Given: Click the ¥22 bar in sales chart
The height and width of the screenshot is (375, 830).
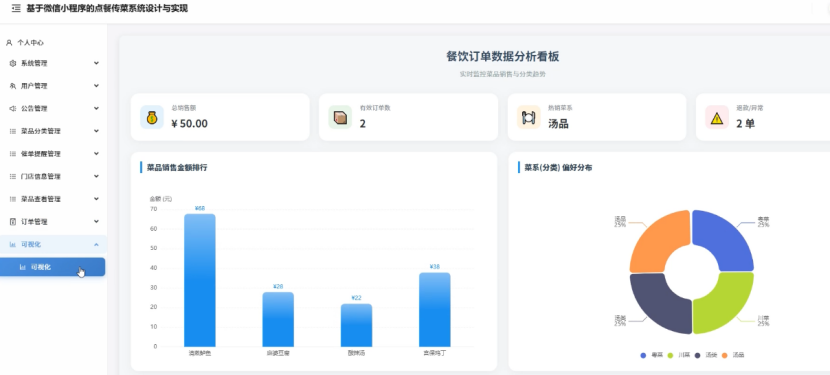Looking at the screenshot, I should 356,325.
